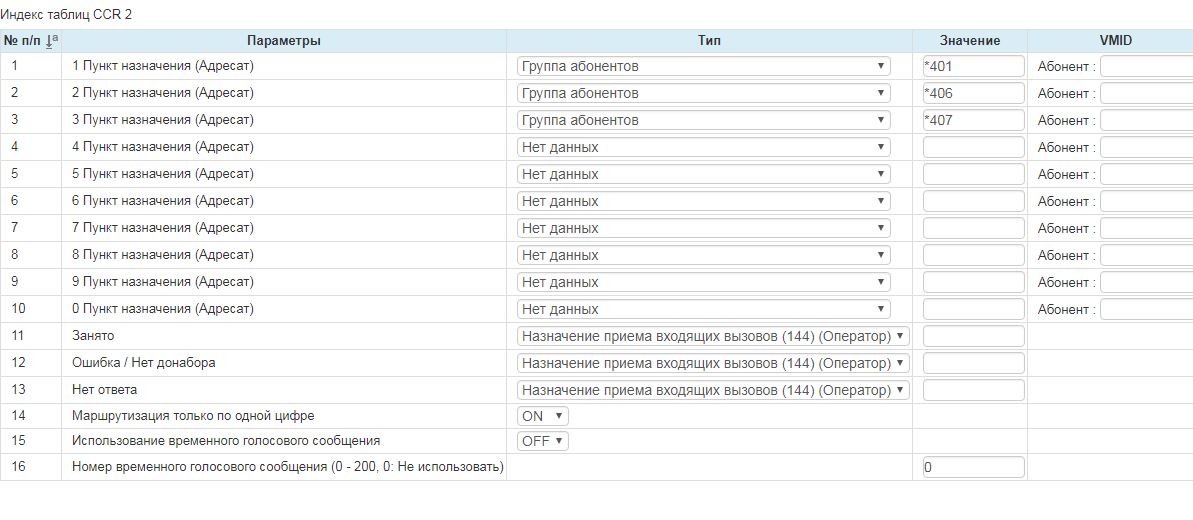Image resolution: width=1193 pixels, height=520 pixels.
Task: Toggle Использование временного голосового сообщения OFF selector
Action: click(542, 441)
